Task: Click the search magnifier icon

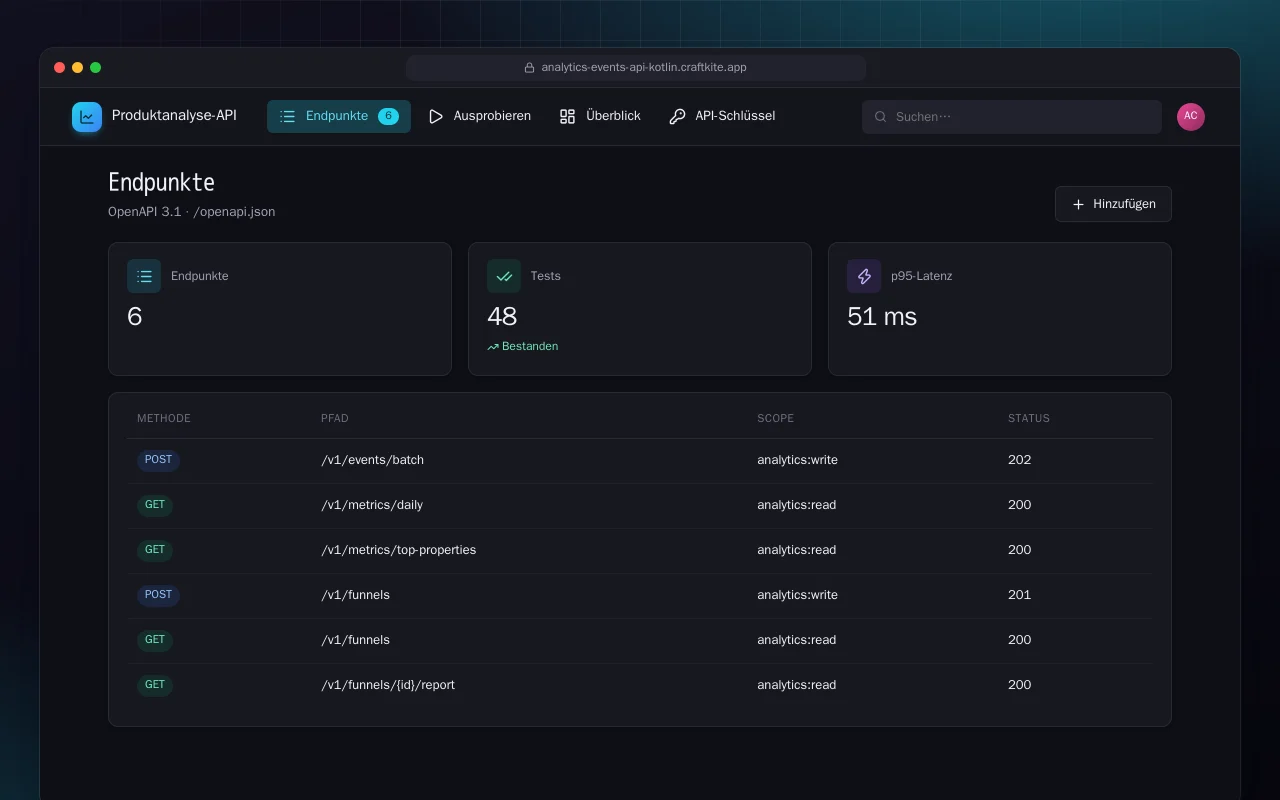Action: pos(881,117)
